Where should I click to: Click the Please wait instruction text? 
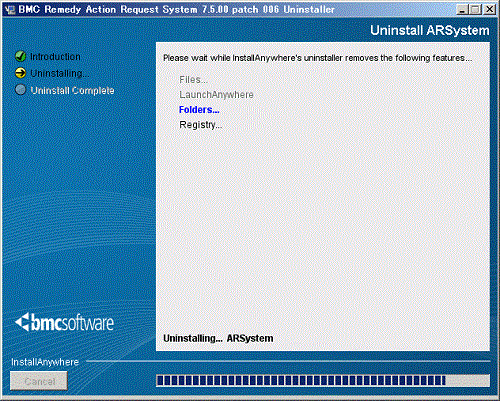pos(317,58)
